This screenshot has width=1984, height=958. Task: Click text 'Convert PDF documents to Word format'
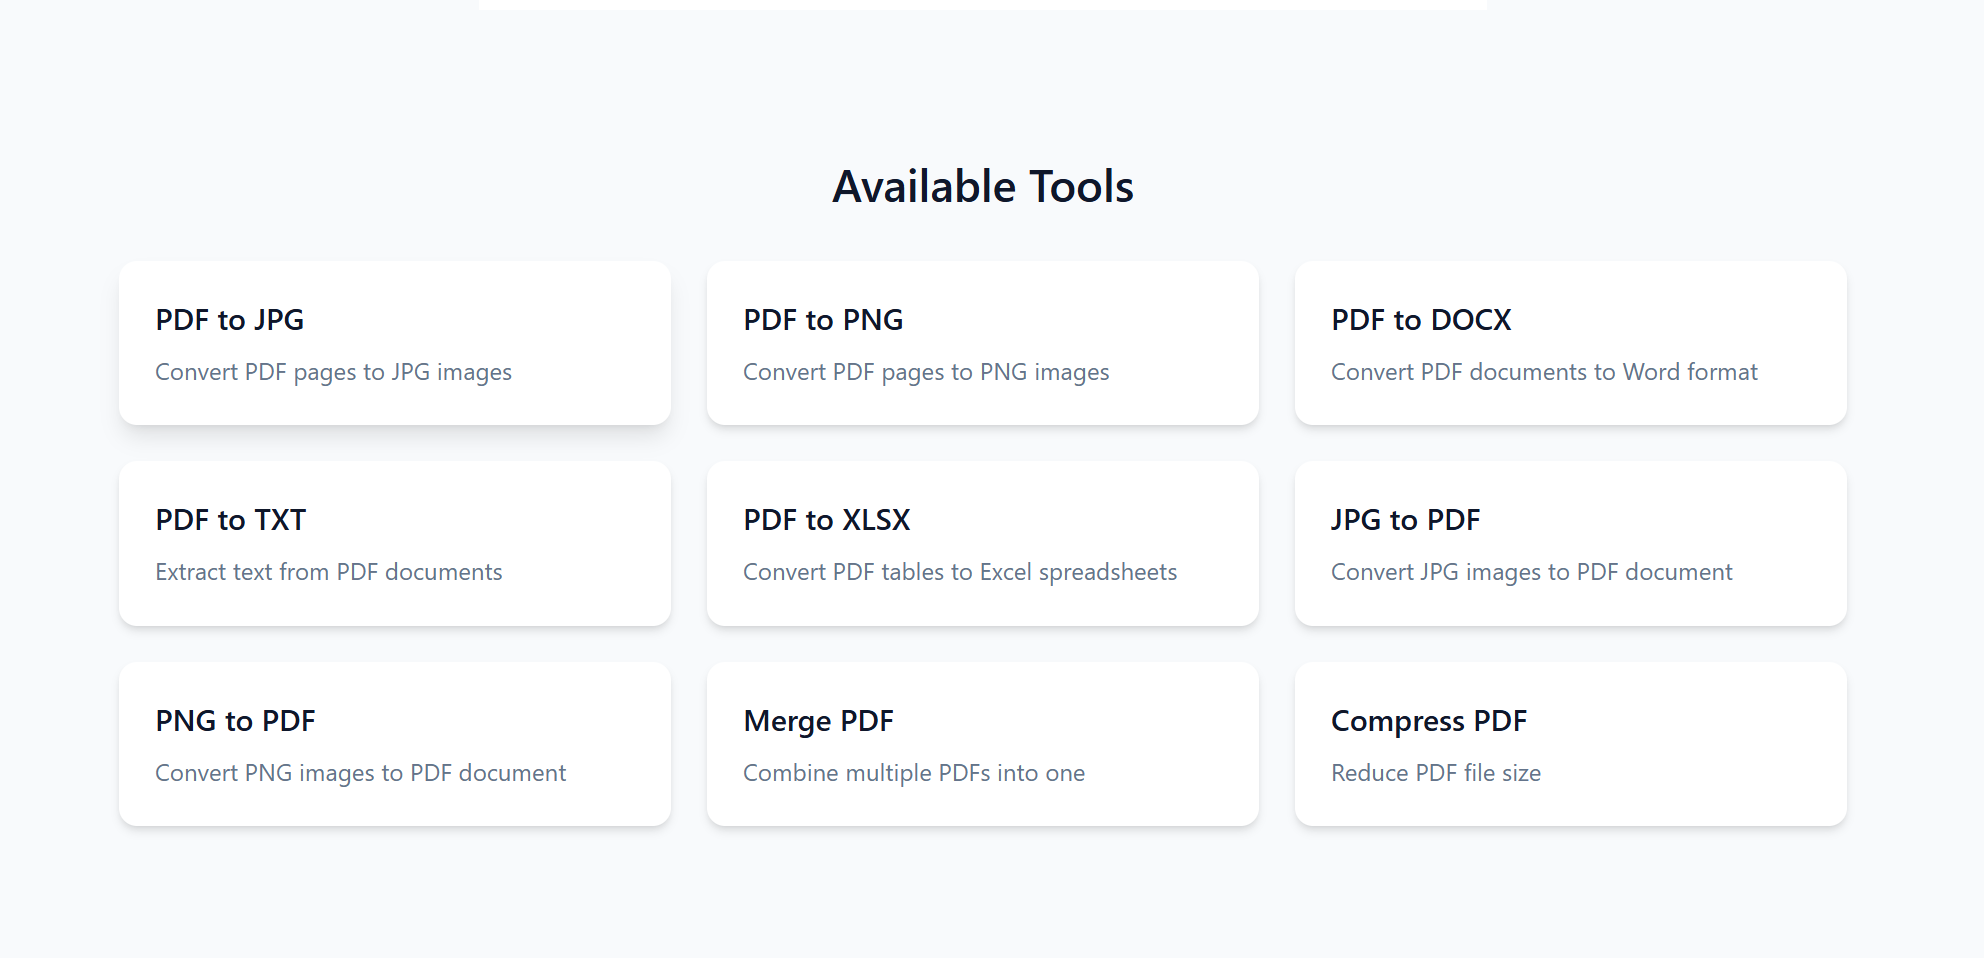(1544, 371)
